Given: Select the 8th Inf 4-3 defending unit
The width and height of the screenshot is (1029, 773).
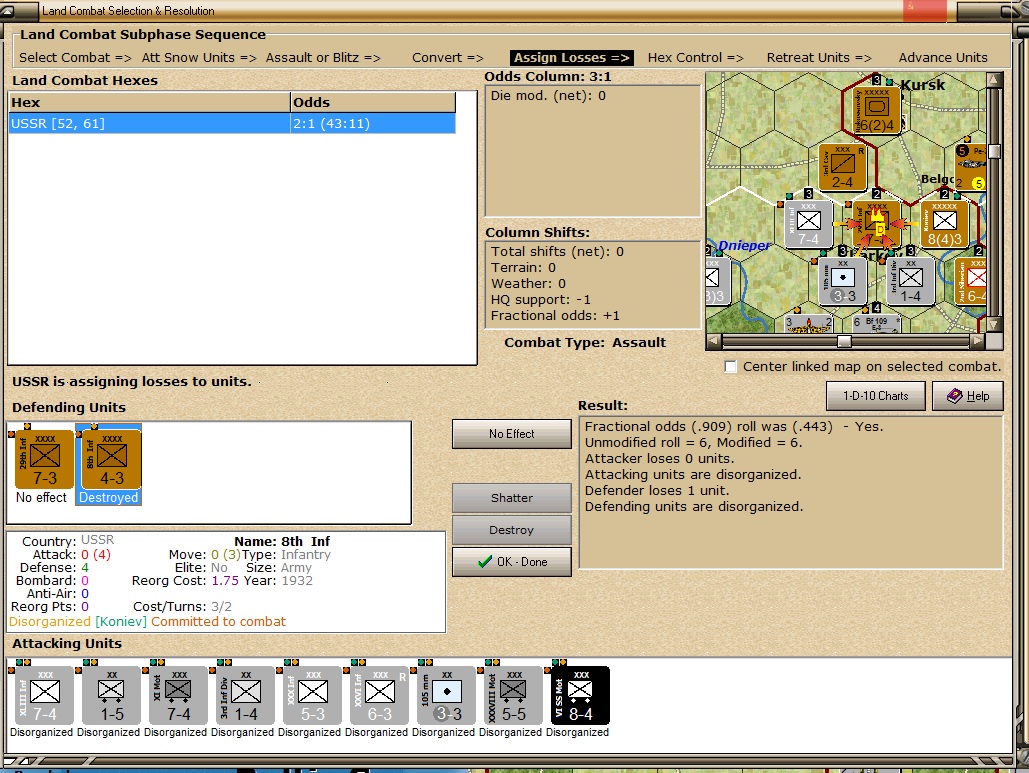Looking at the screenshot, I should tap(112, 459).
